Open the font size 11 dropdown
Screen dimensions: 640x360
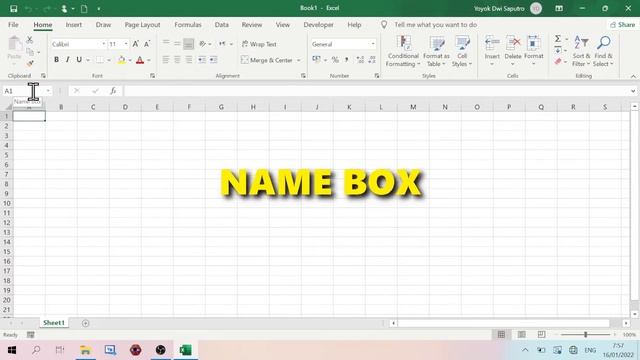coord(126,44)
